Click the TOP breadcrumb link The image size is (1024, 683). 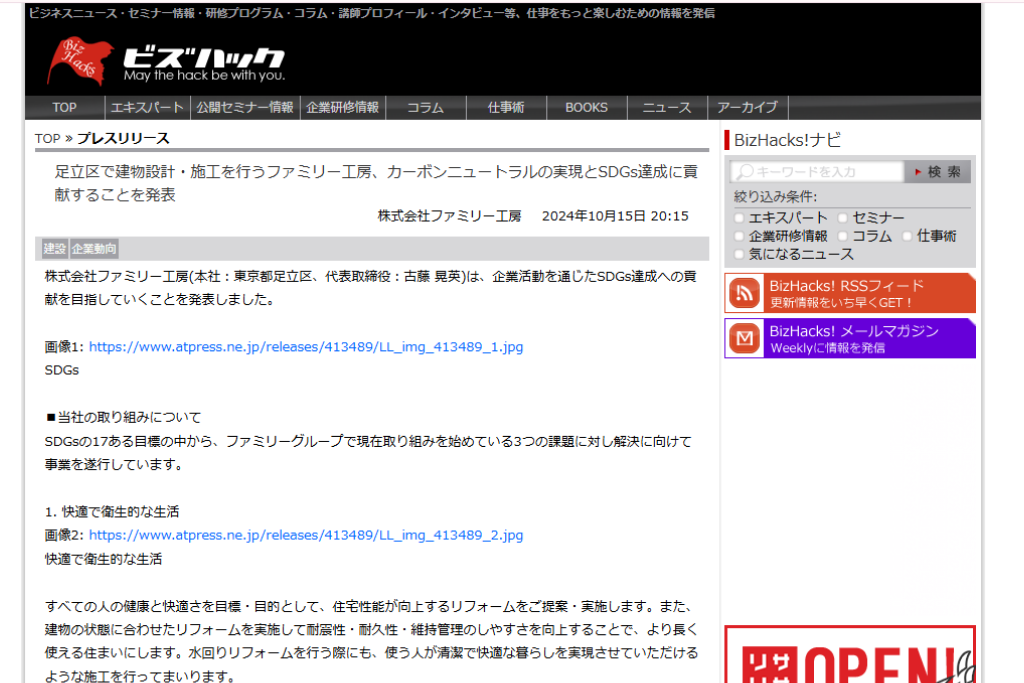48,138
